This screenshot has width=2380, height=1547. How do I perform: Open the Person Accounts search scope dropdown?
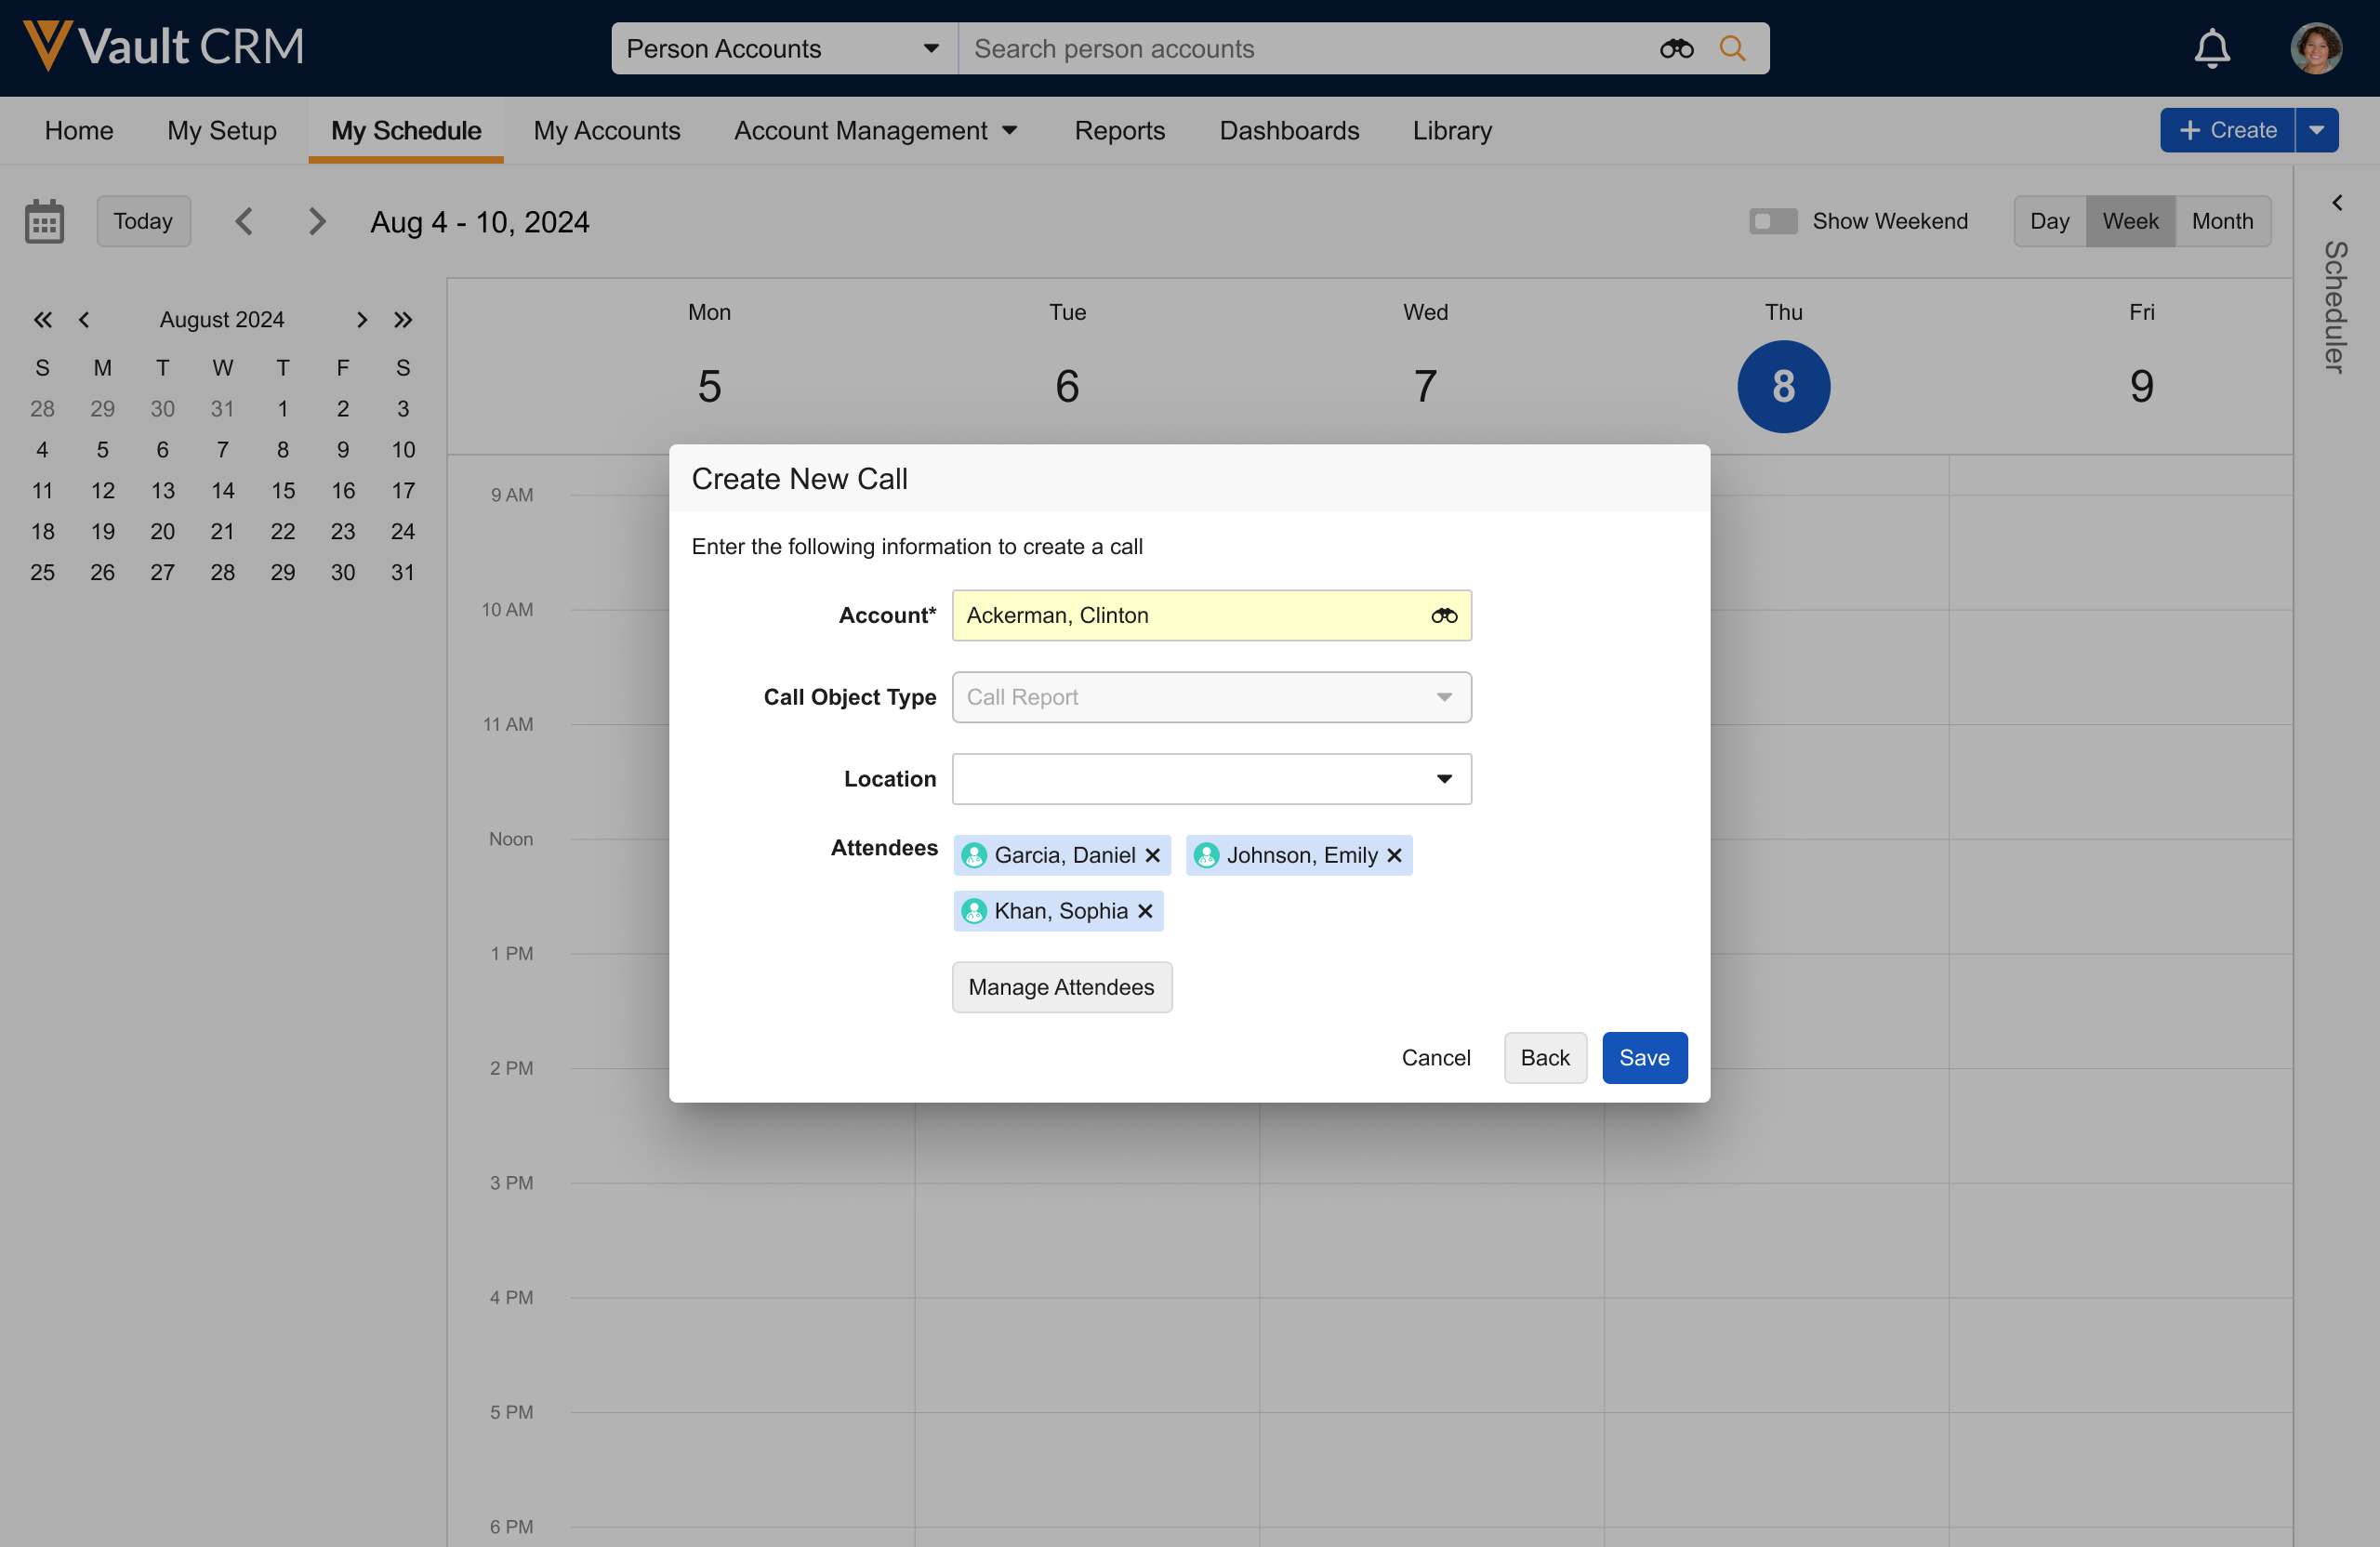click(783, 48)
